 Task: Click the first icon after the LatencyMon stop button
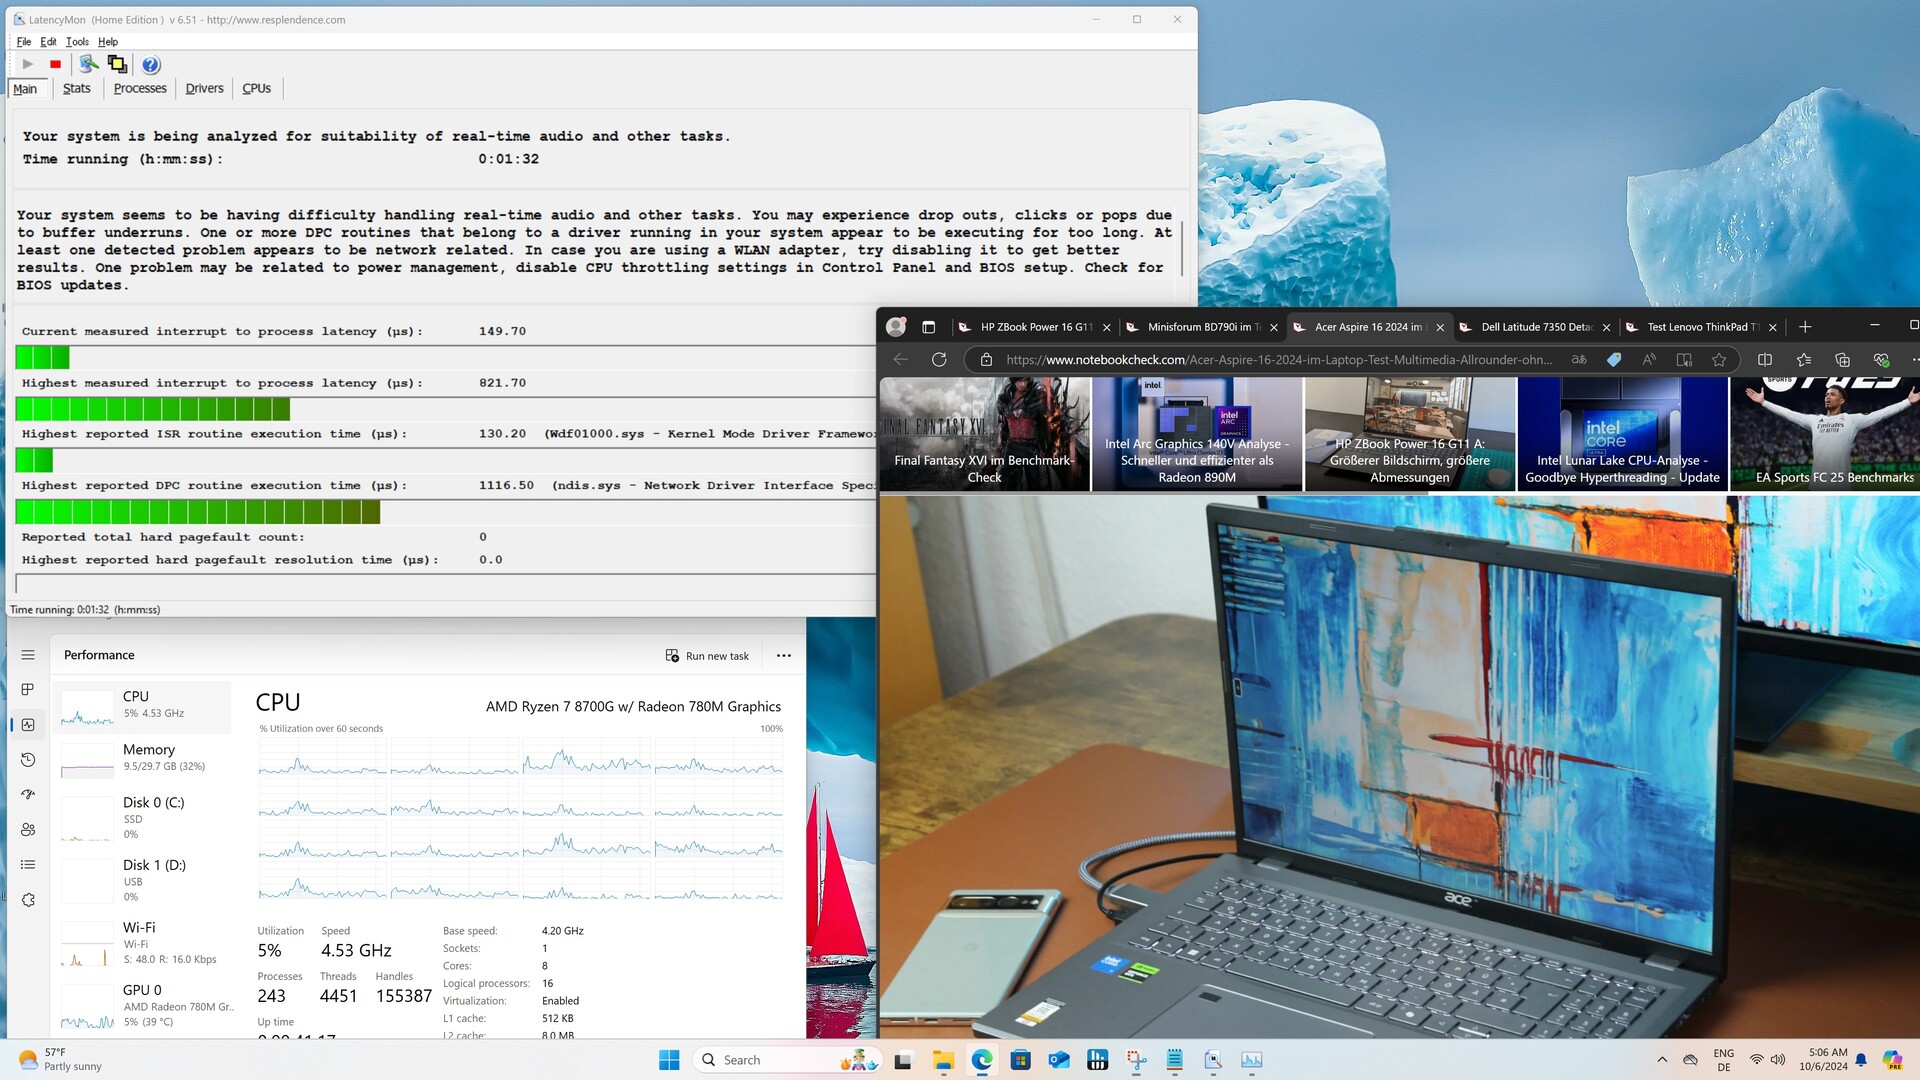[89, 65]
